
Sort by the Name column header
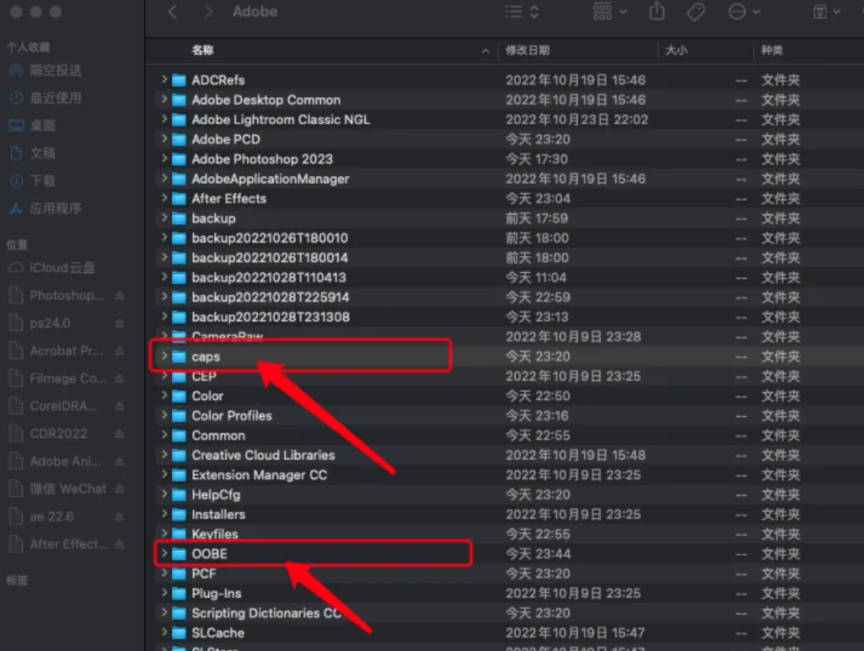pyautogui.click(x=202, y=50)
